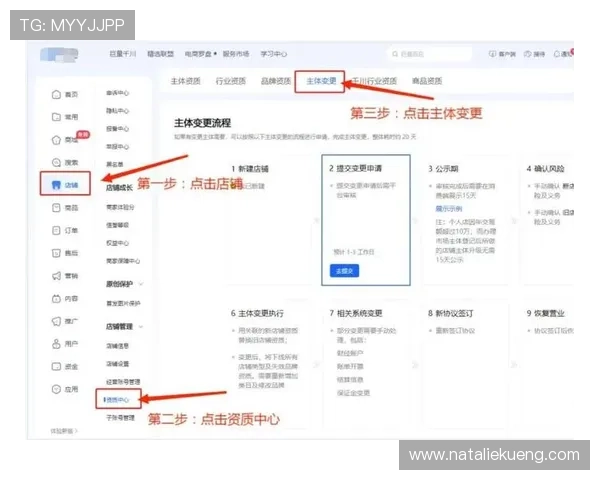Viewport: 600px width, 480px height.
Task: Open the 推广 promotion sidebar icon
Action: click(56, 321)
